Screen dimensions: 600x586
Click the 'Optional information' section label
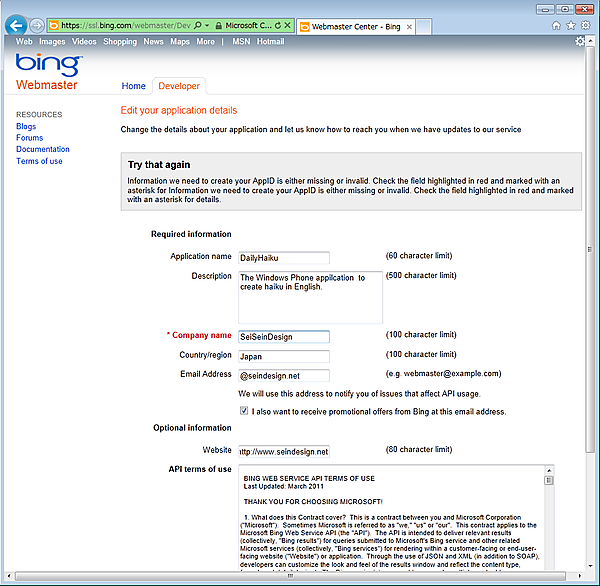[x=192, y=428]
